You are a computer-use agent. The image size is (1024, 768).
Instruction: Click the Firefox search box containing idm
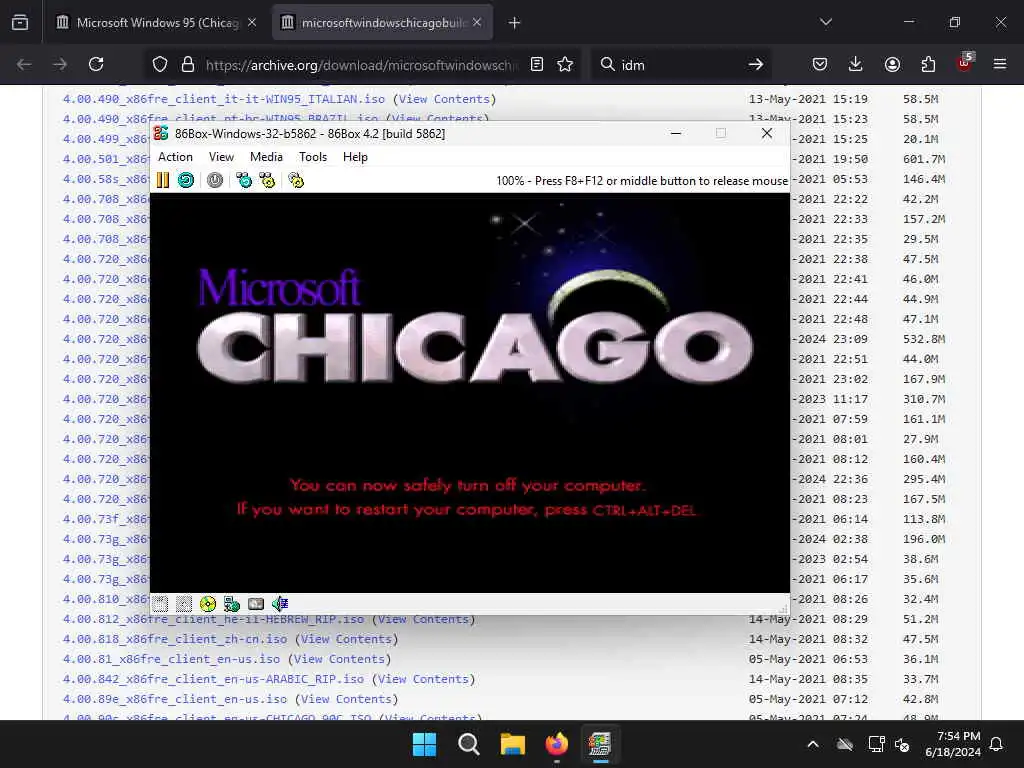(679, 65)
